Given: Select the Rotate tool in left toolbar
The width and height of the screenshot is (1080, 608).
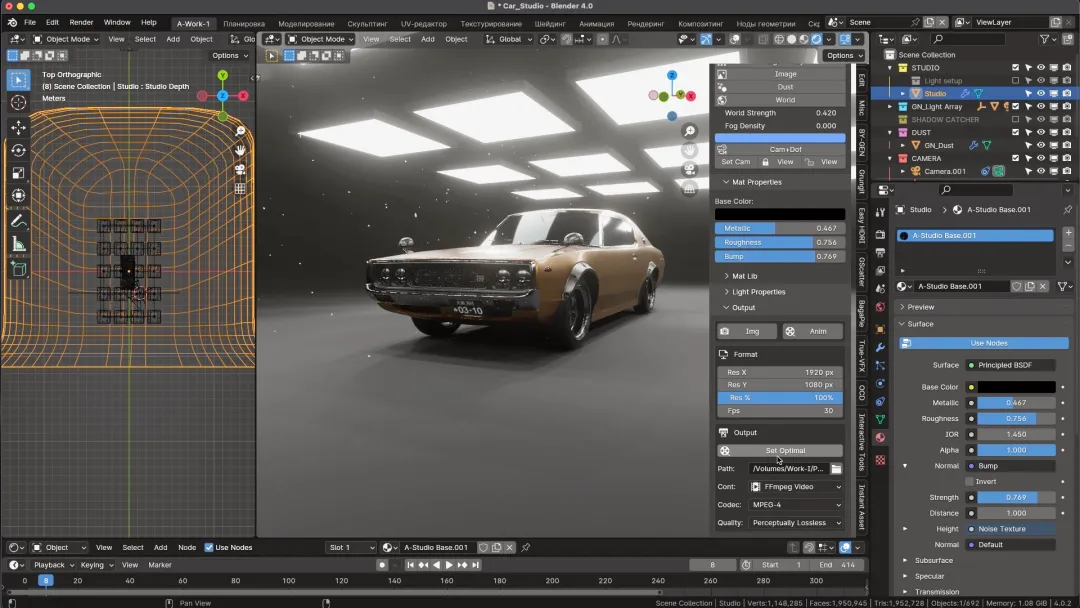Looking at the screenshot, I should (18, 150).
